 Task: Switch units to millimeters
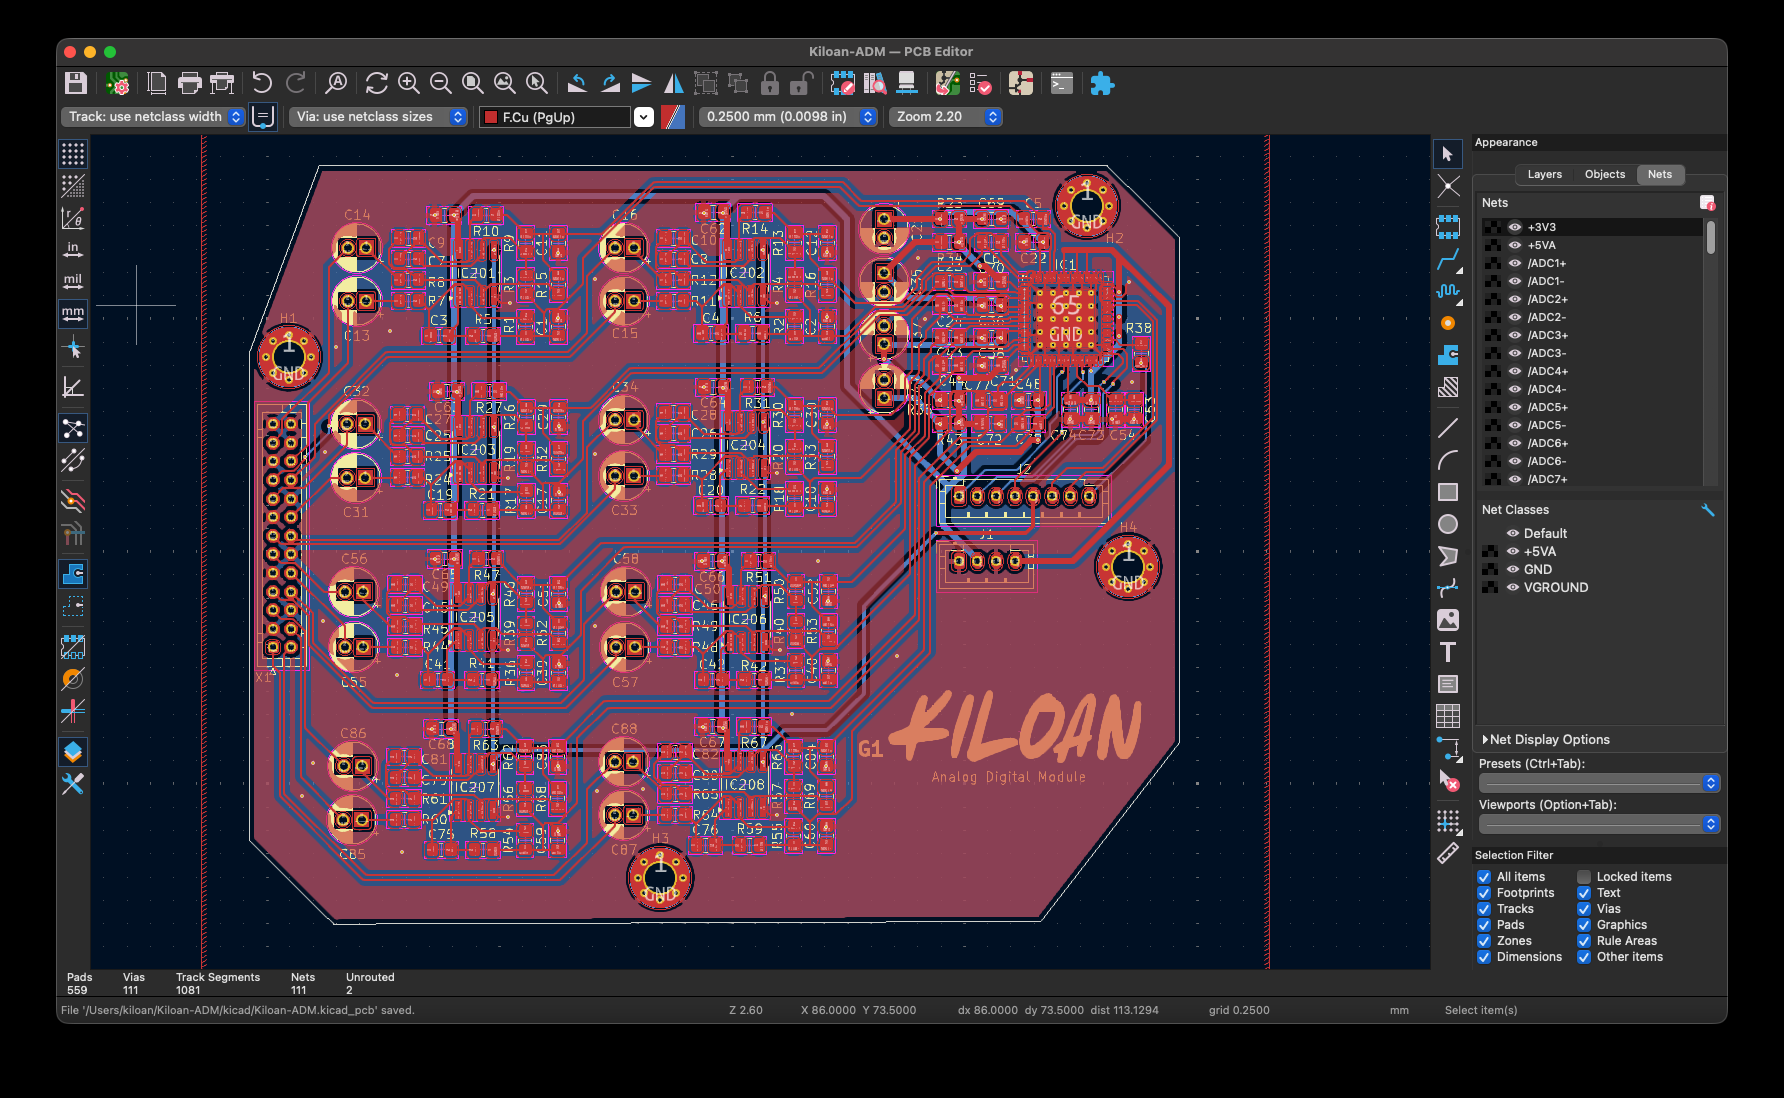tap(73, 314)
